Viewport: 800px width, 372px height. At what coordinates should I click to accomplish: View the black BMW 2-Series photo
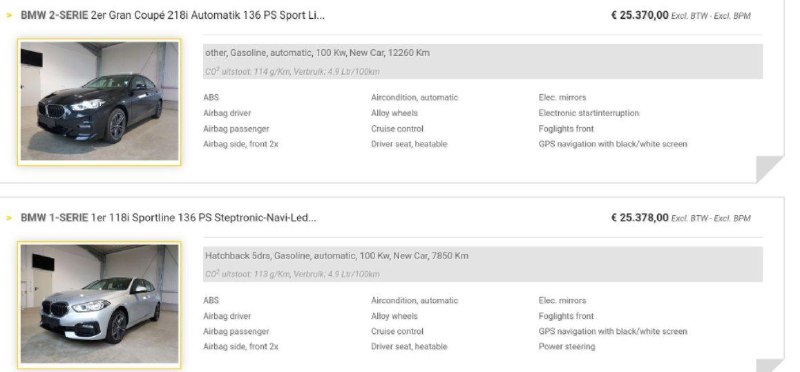99,102
